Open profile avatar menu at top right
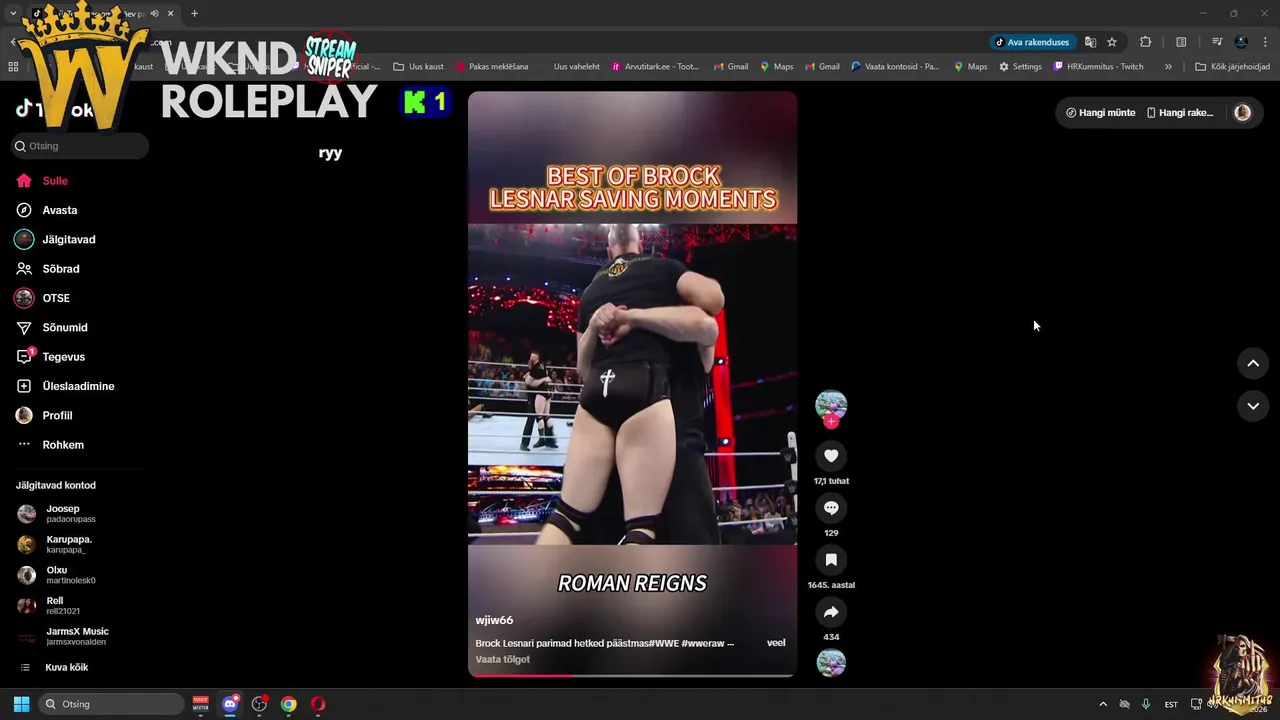Viewport: 1280px width, 720px height. coord(1242,113)
